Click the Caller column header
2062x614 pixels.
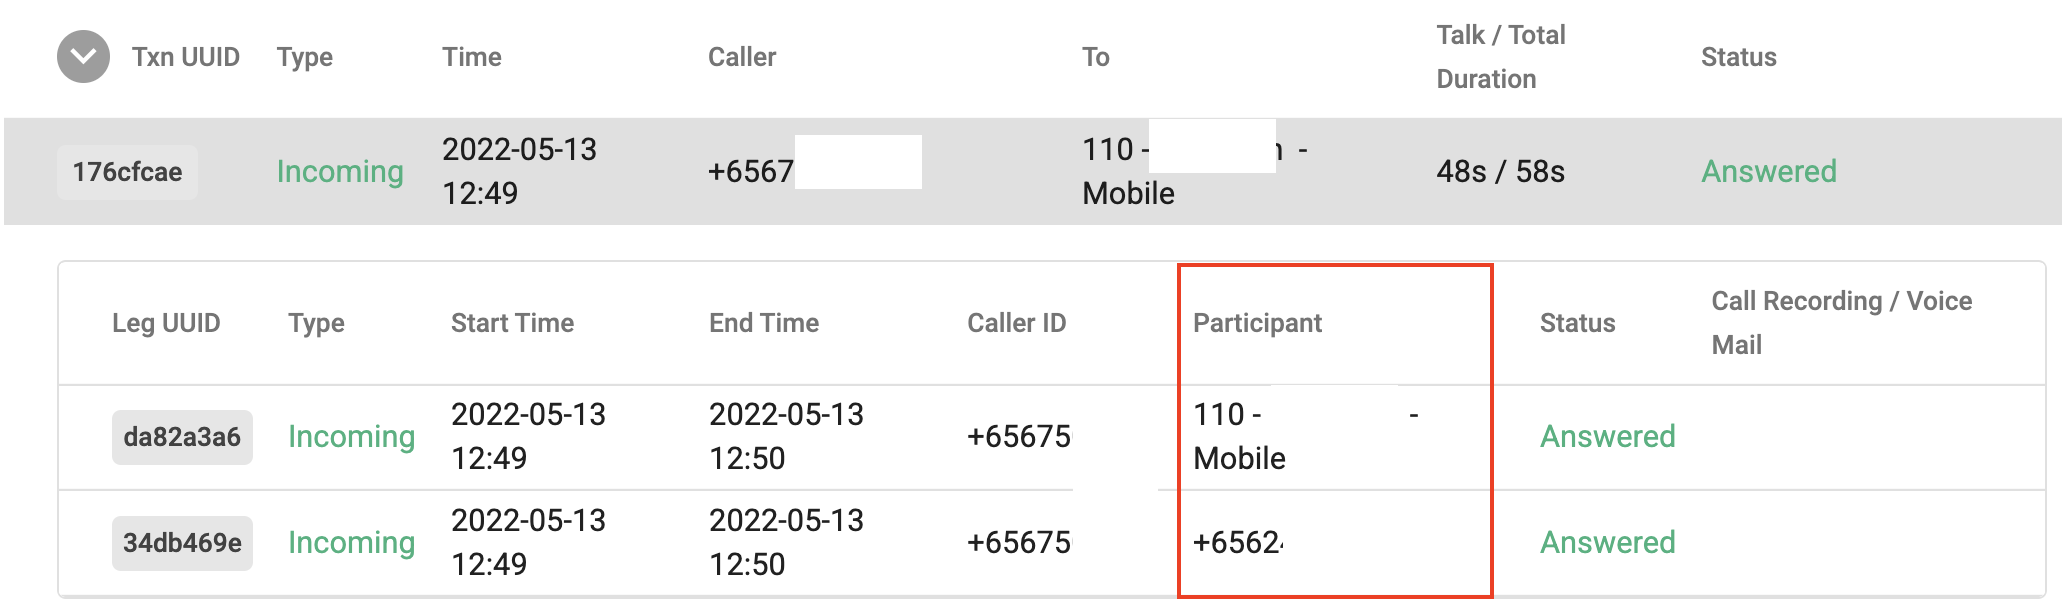pyautogui.click(x=742, y=57)
